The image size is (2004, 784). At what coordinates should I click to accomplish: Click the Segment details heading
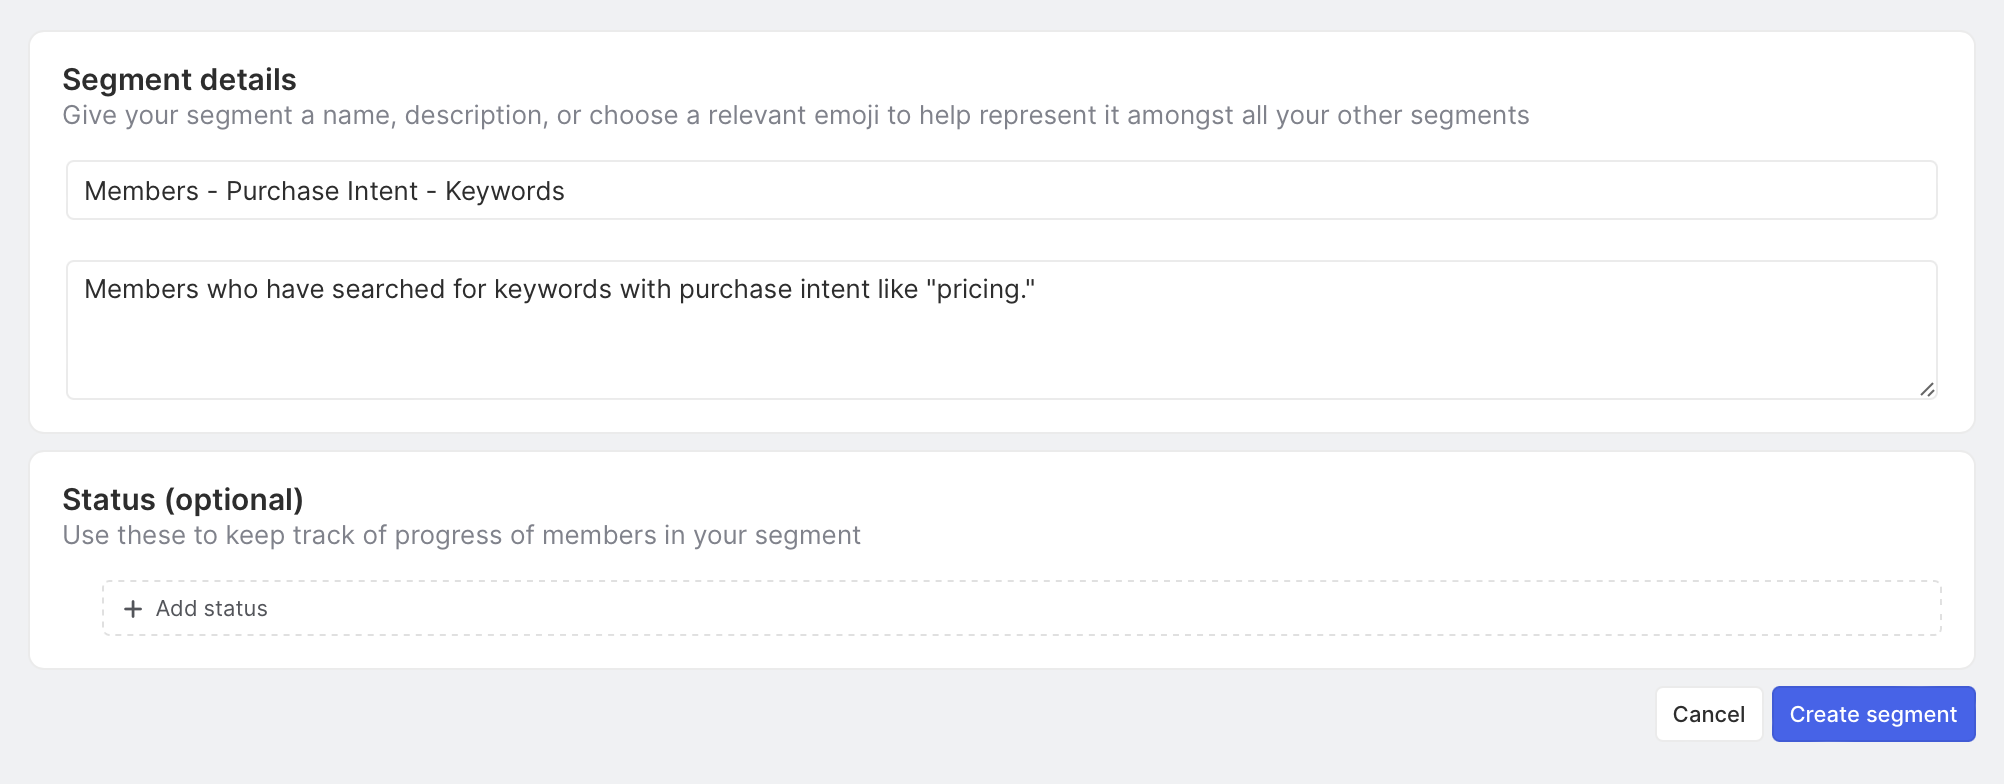click(x=179, y=80)
